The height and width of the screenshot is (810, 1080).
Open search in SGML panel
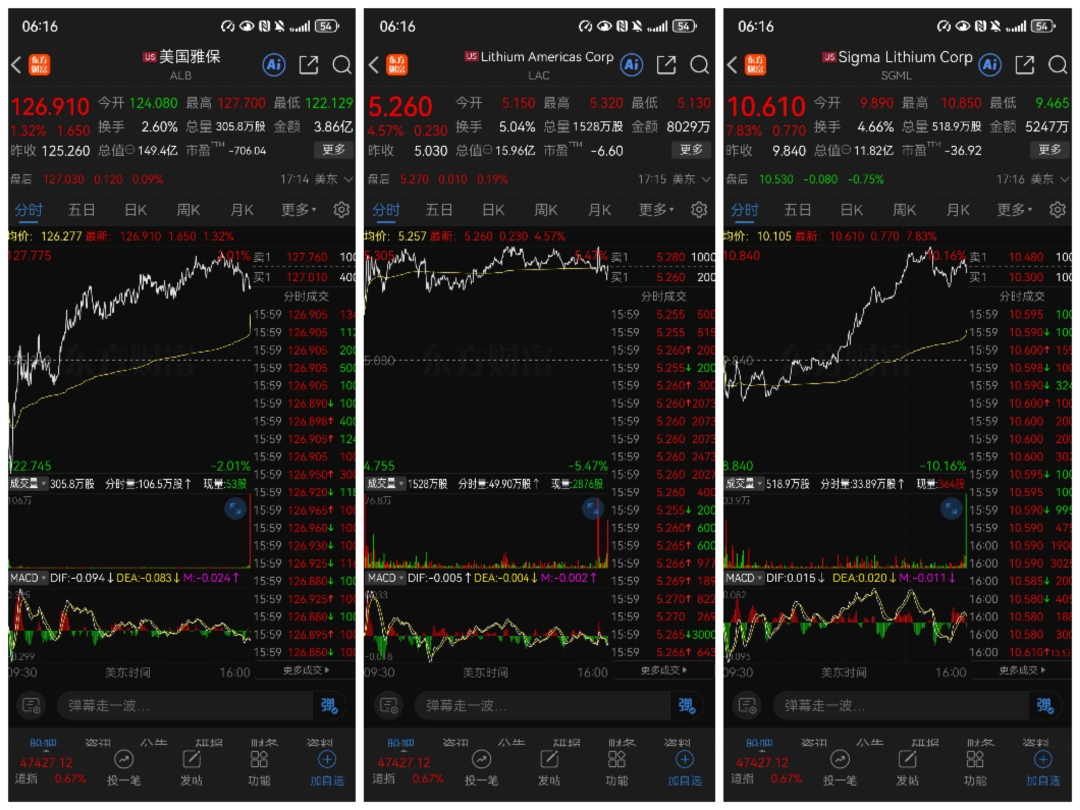[1057, 65]
